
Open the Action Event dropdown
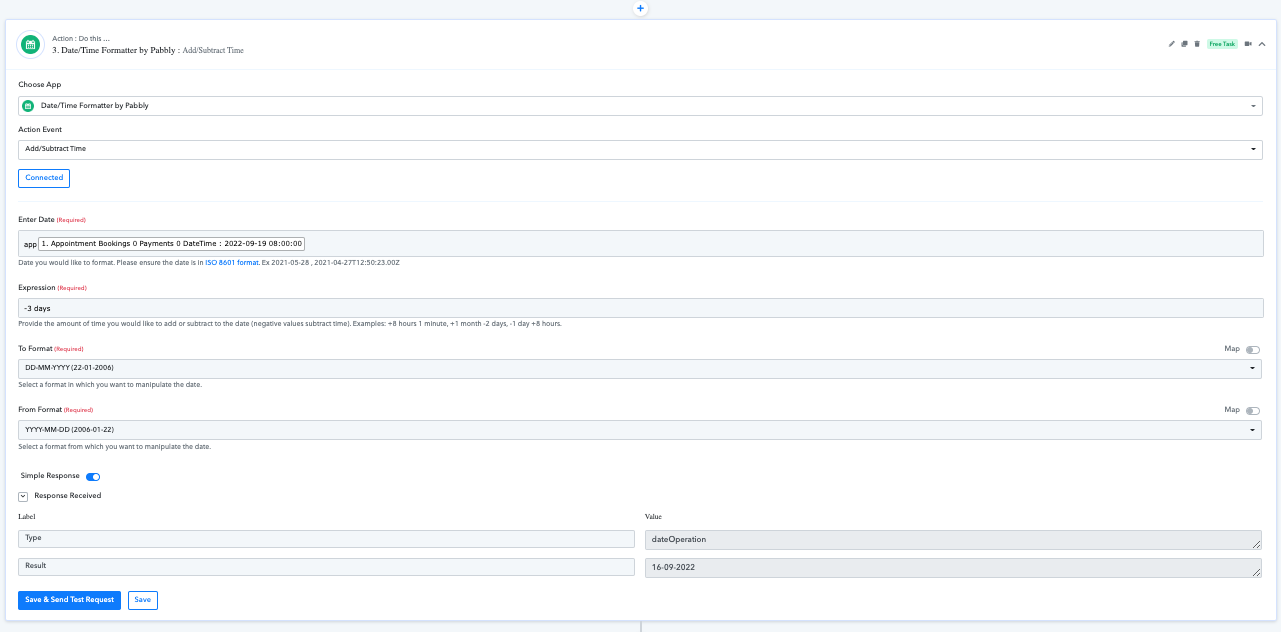point(640,149)
